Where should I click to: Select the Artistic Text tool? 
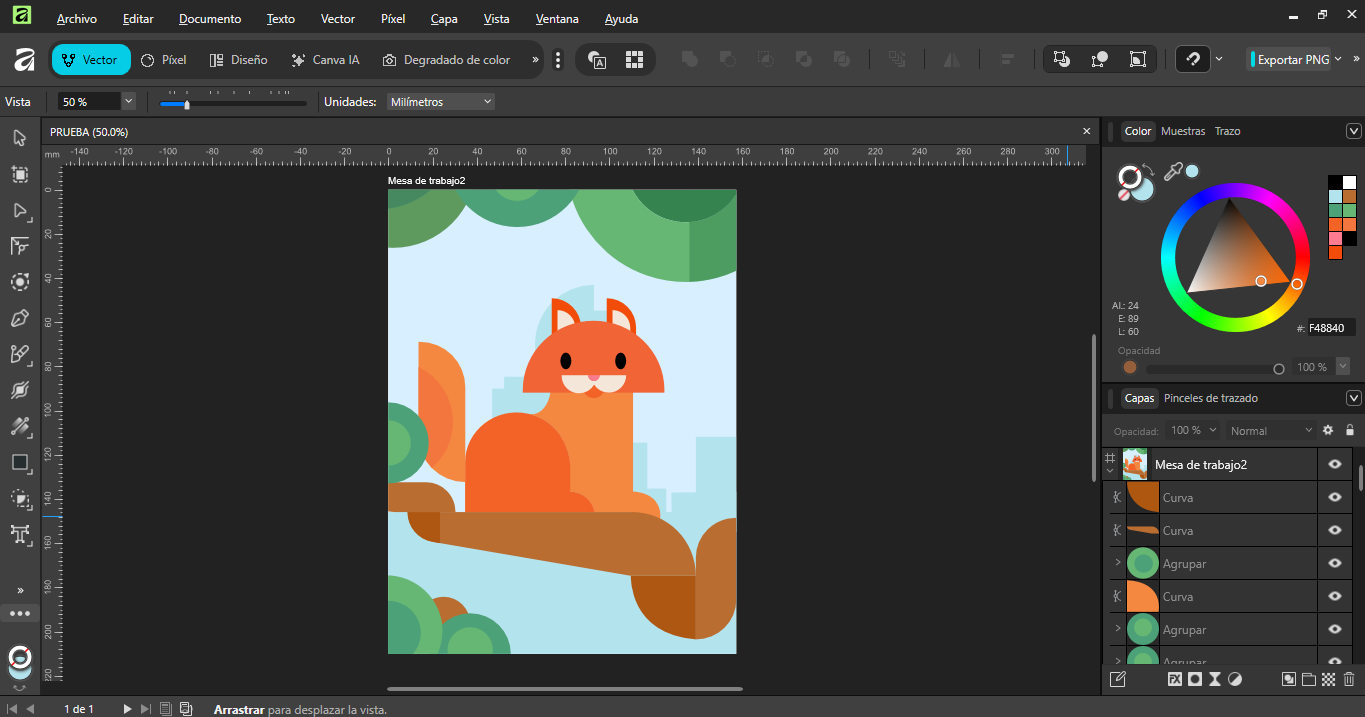tap(19, 534)
